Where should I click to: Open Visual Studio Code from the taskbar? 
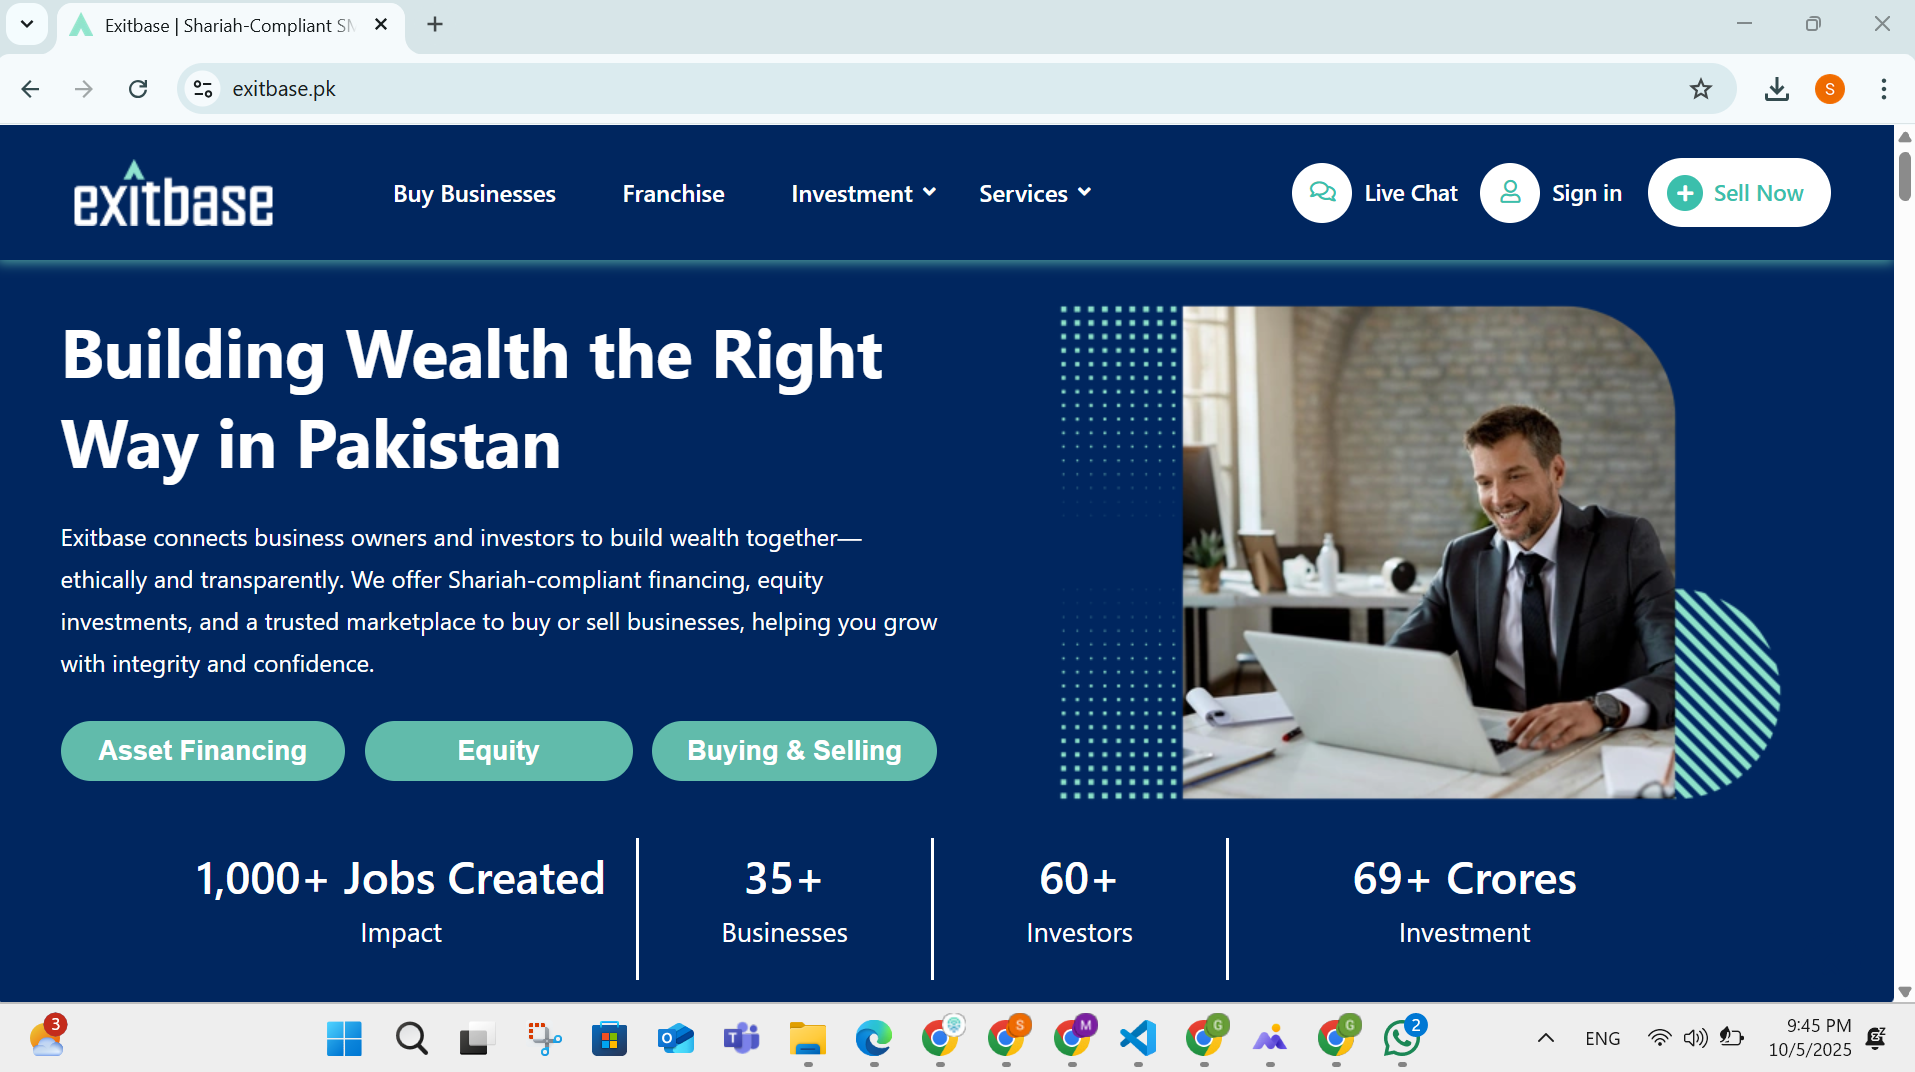1137,1038
